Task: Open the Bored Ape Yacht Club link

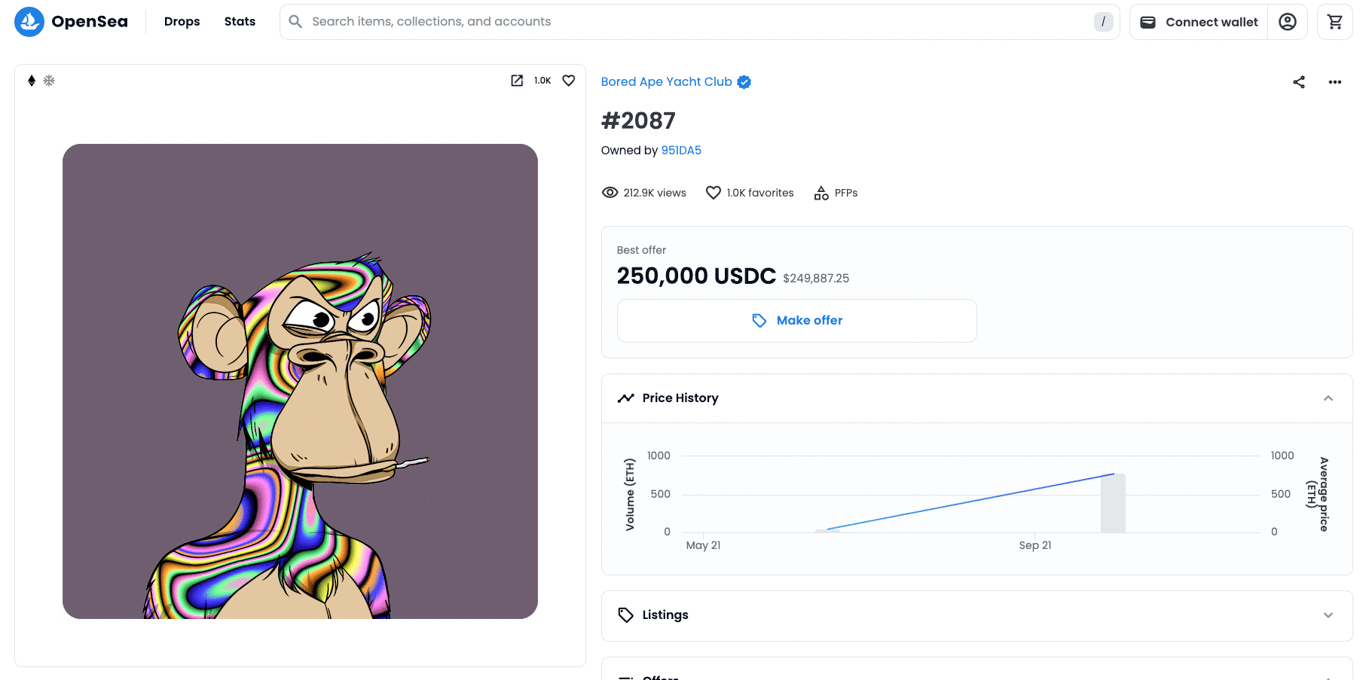Action: pyautogui.click(x=666, y=82)
